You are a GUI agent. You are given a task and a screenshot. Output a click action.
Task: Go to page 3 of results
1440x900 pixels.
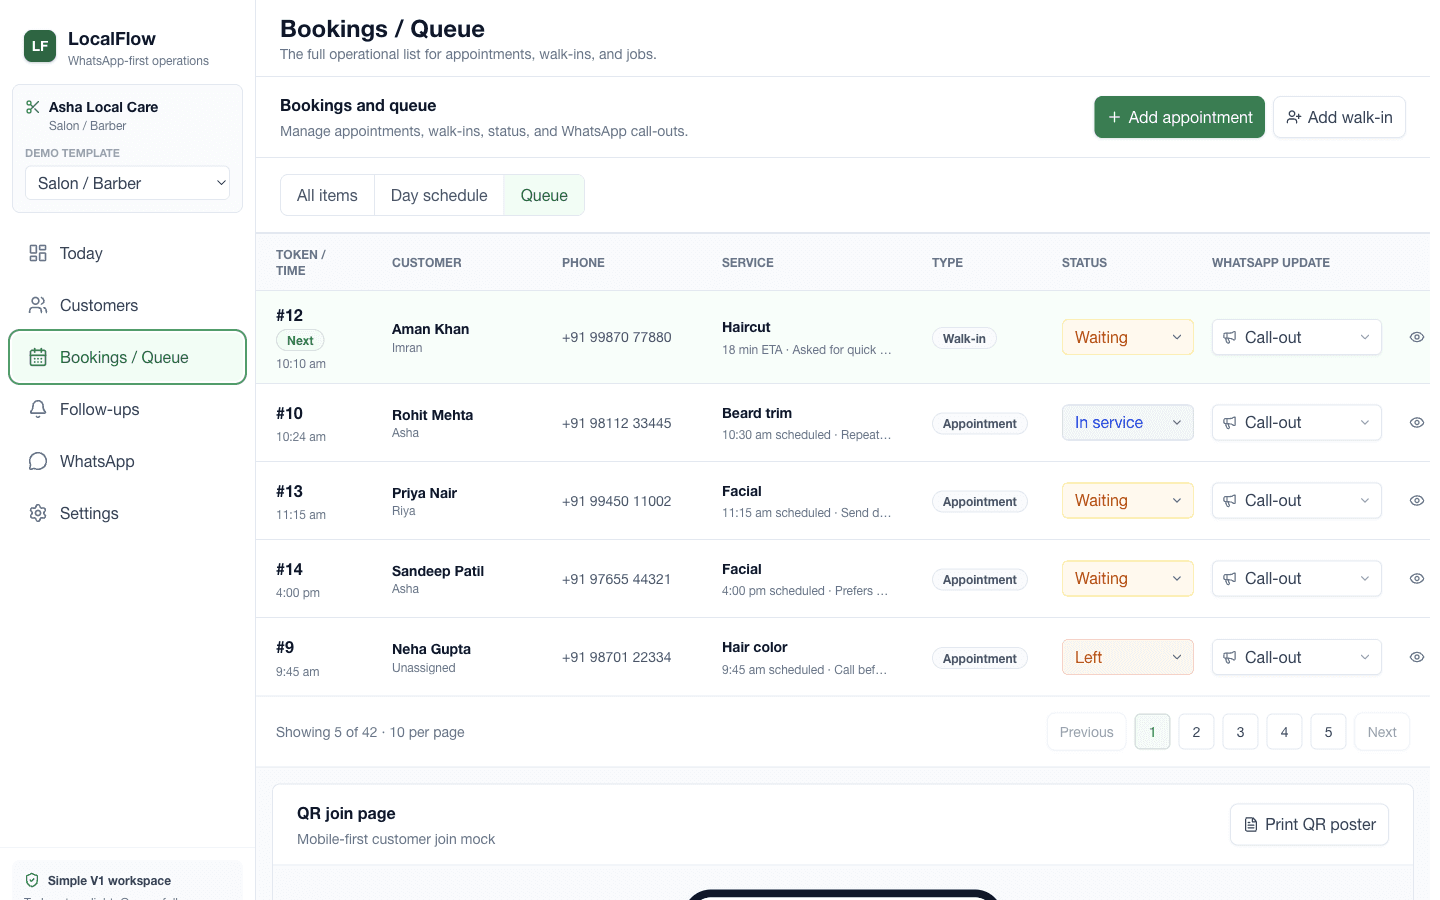(x=1240, y=732)
